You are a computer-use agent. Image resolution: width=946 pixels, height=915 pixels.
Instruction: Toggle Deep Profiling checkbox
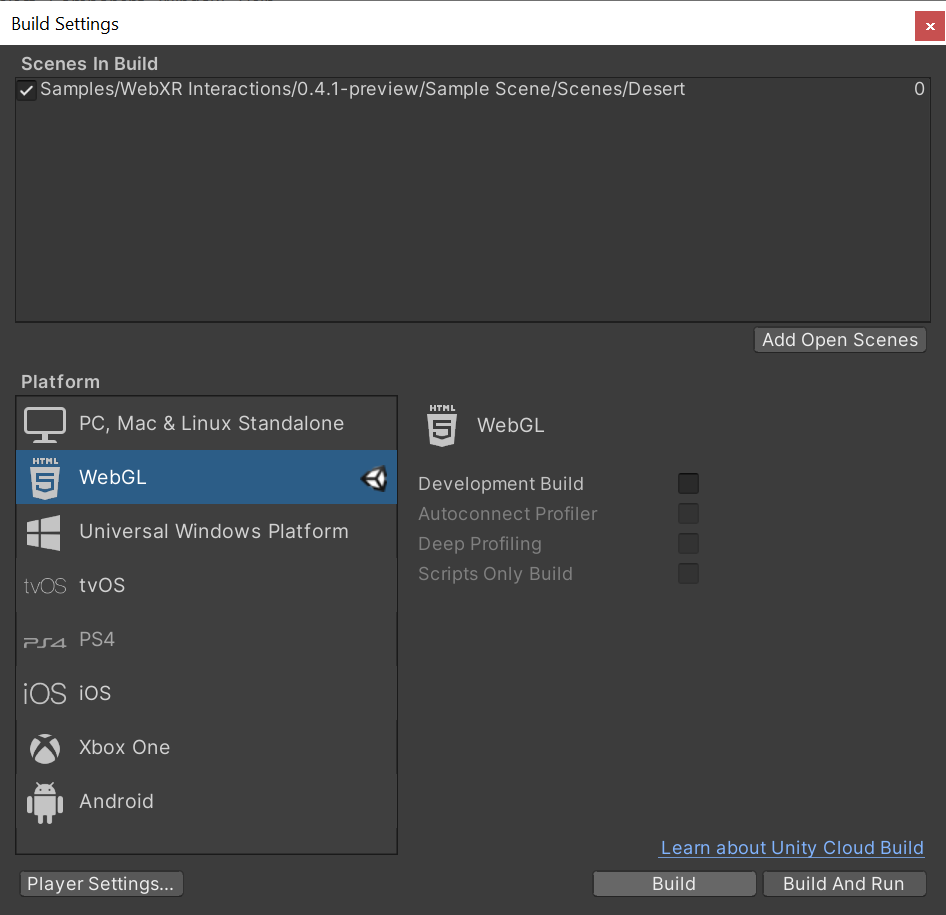point(688,543)
